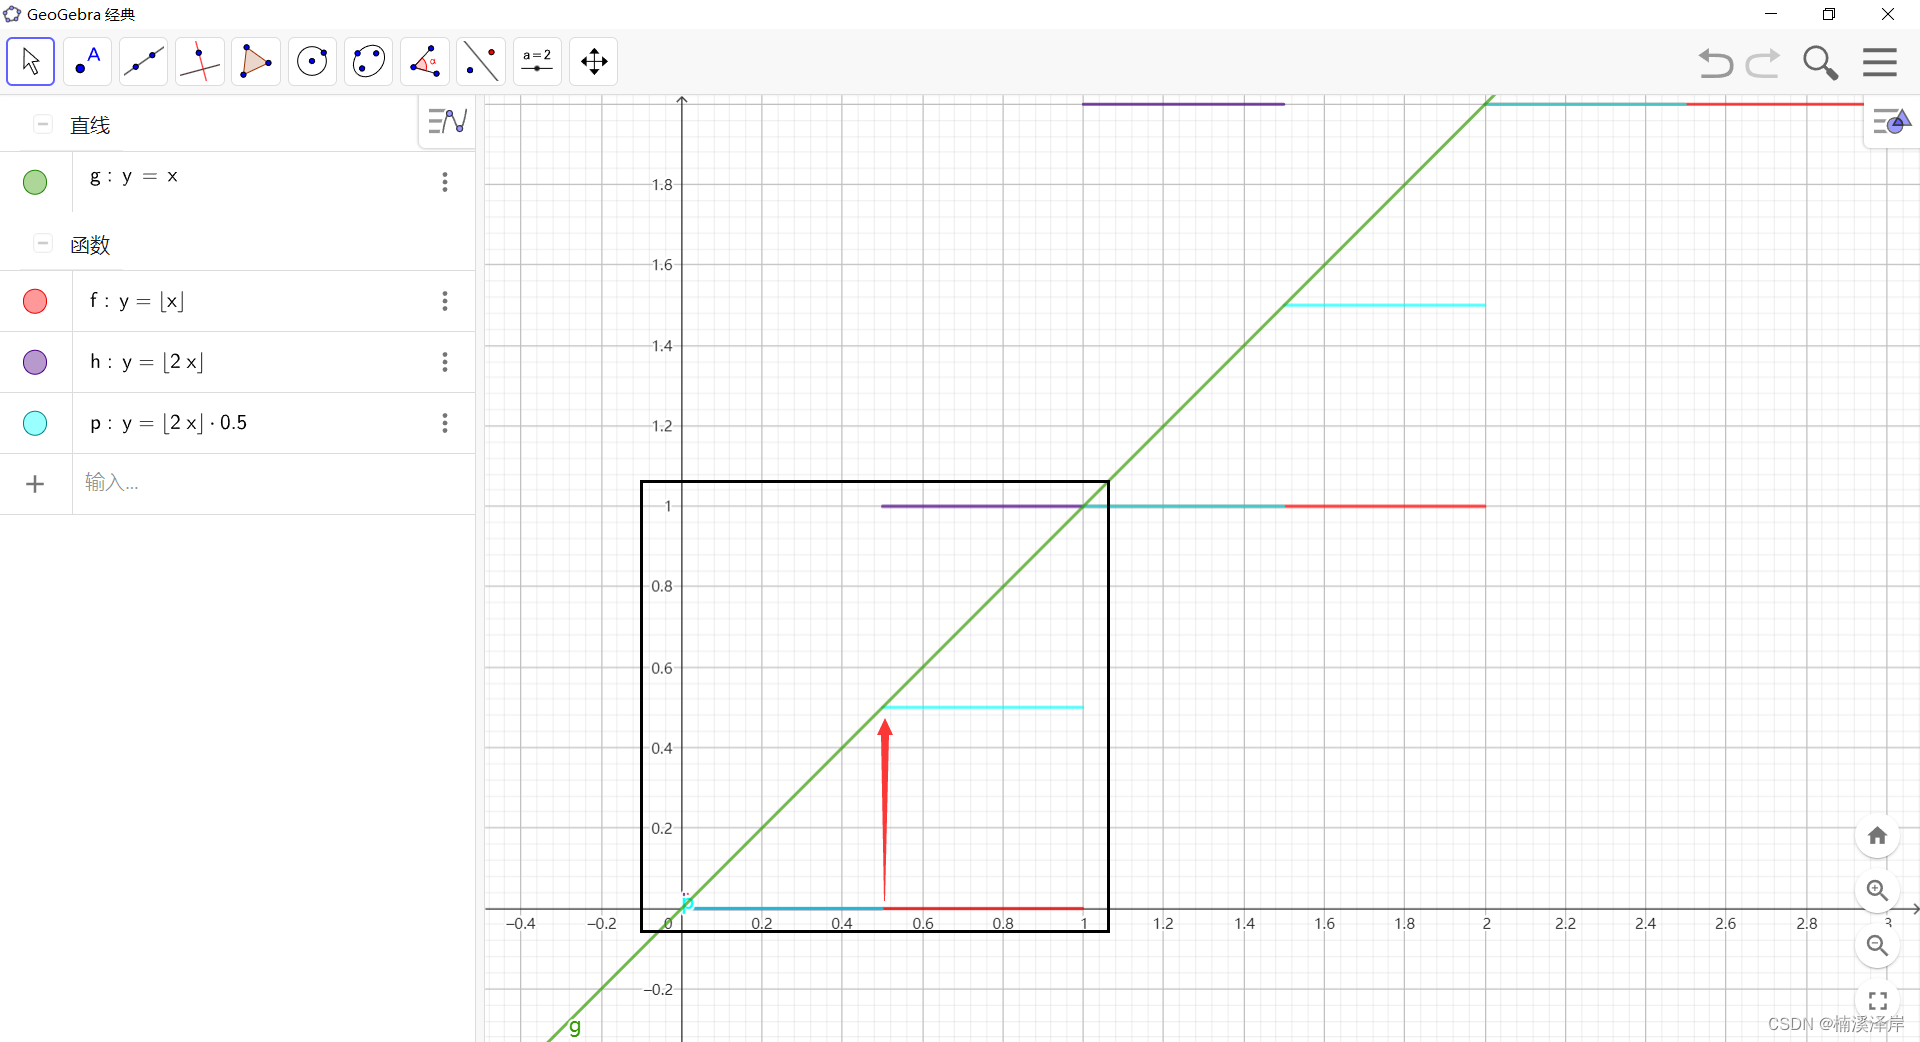Screen dimensions: 1920x1042
Task: Select the Line through two points tool
Action: [143, 62]
